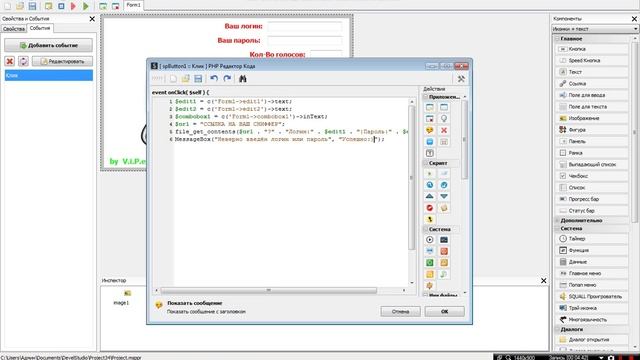
Task: Pick the Поле для ввода component
Action: (592, 95)
